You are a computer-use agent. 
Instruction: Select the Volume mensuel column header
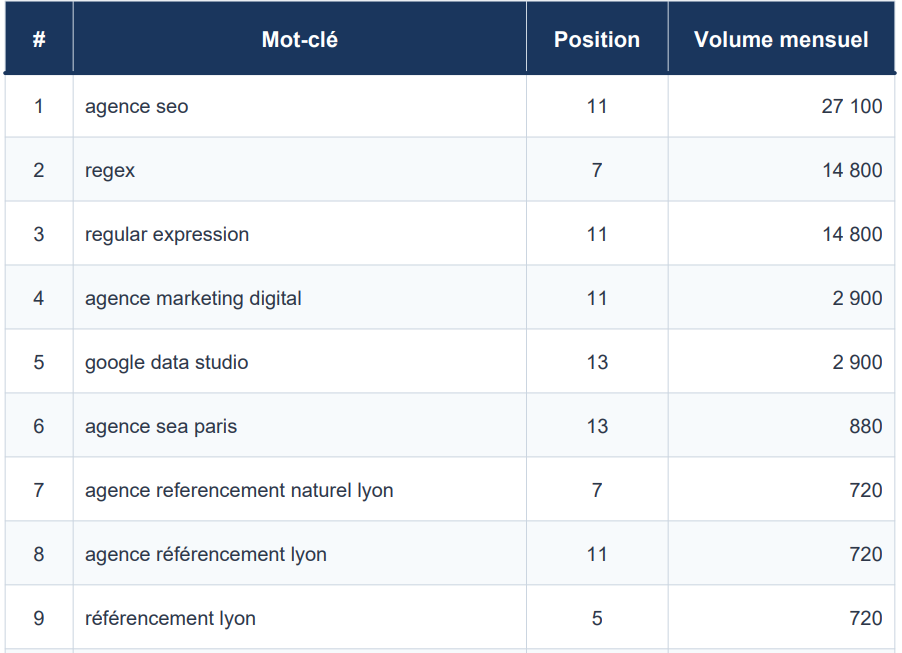coord(781,40)
